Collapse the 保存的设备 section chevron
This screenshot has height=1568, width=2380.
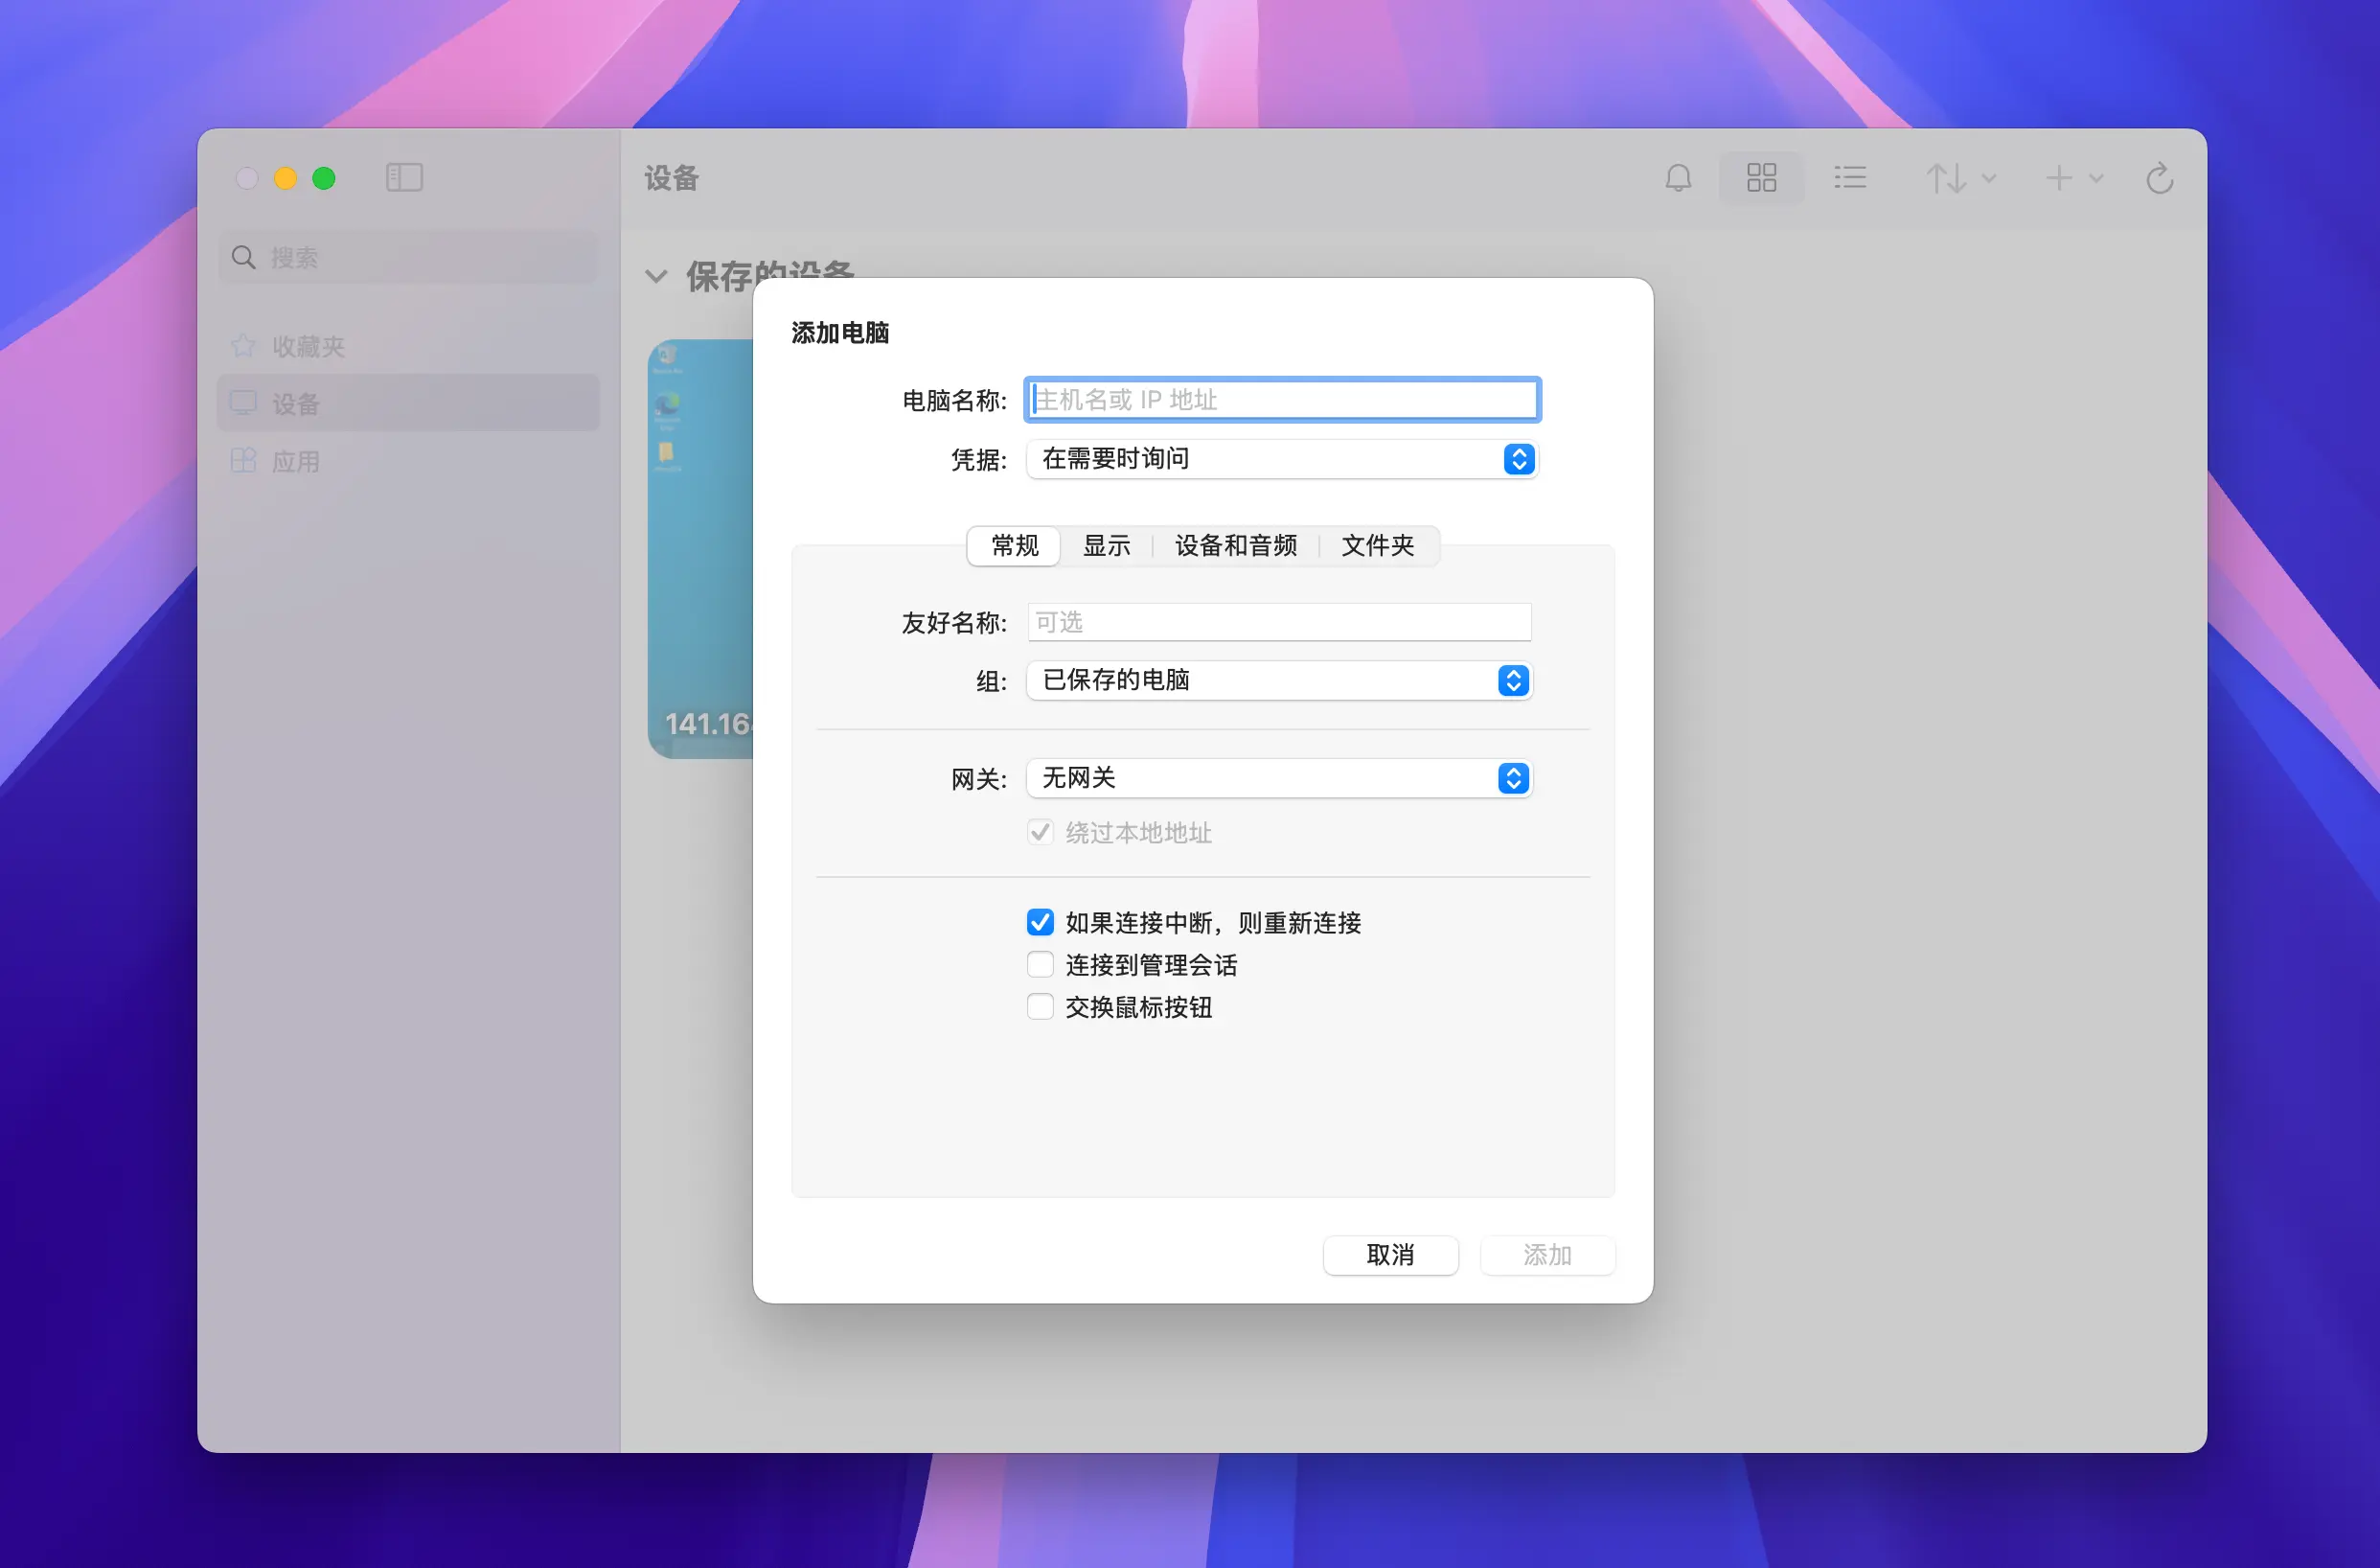[656, 276]
